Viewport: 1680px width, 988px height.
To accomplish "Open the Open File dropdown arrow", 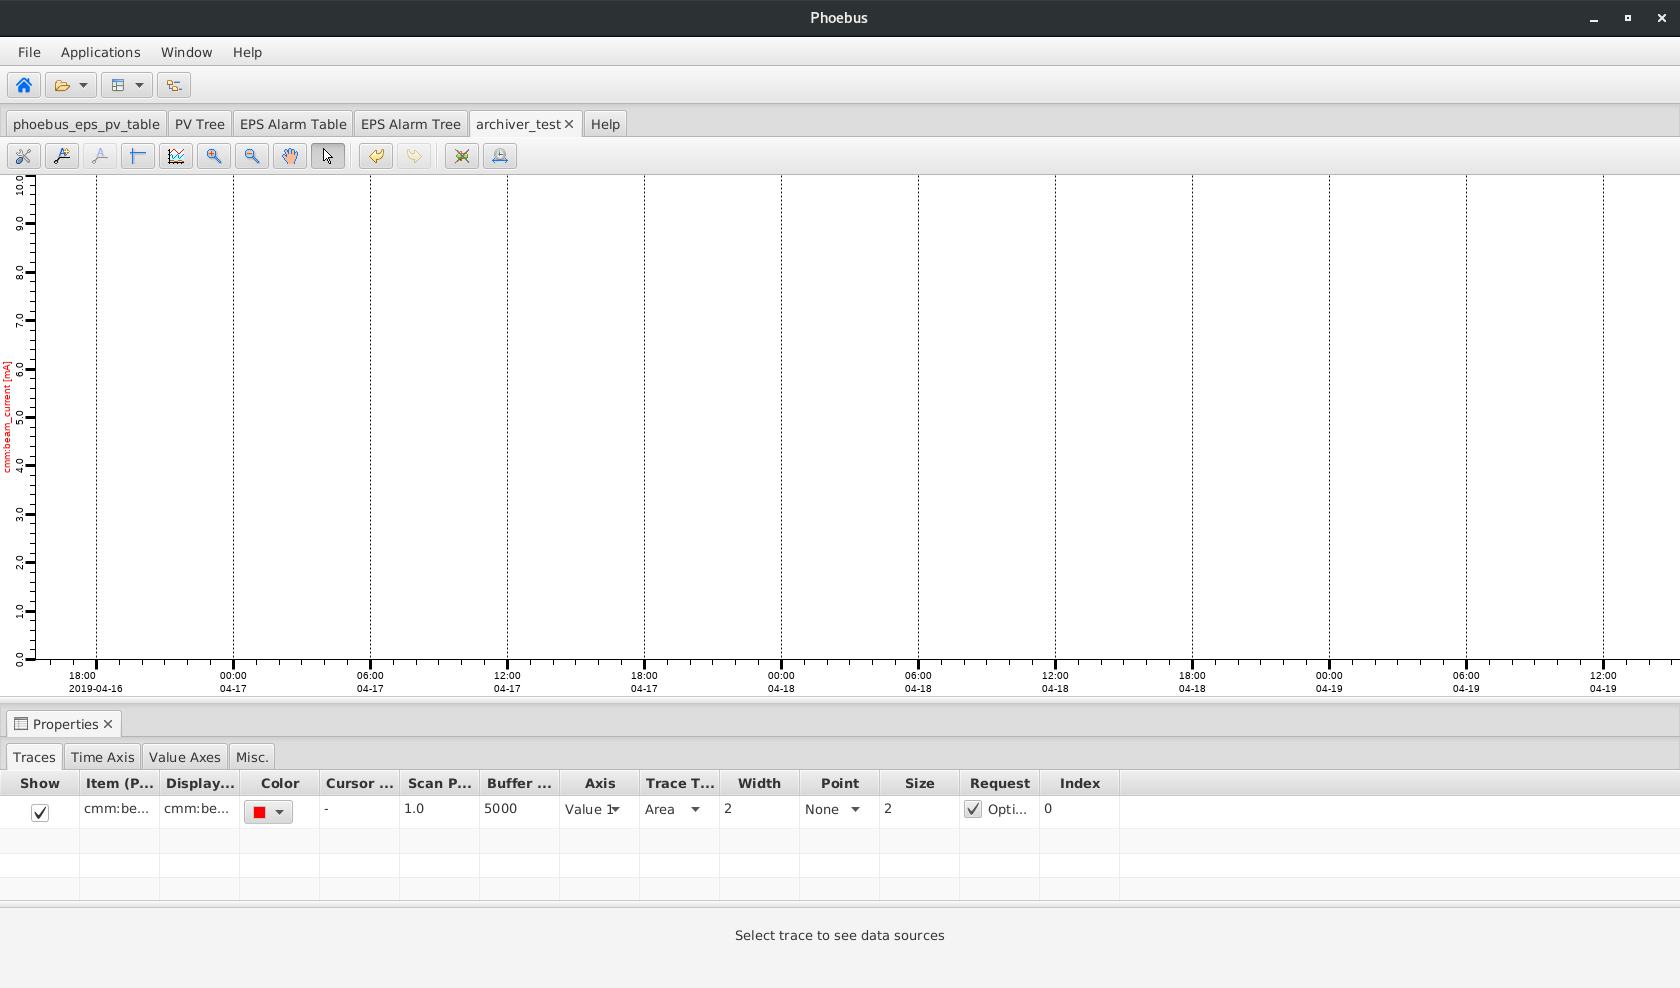I will point(82,85).
